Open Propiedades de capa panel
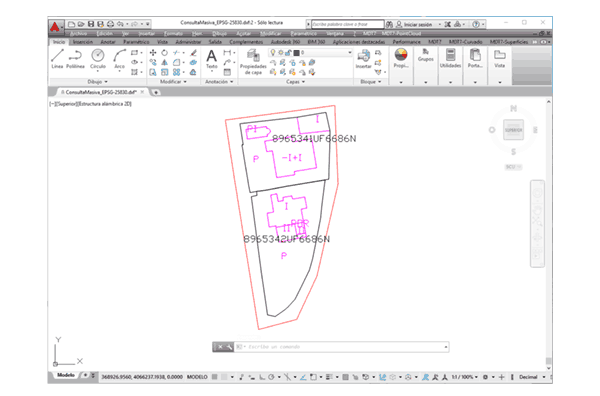The image size is (600, 396). [x=253, y=62]
